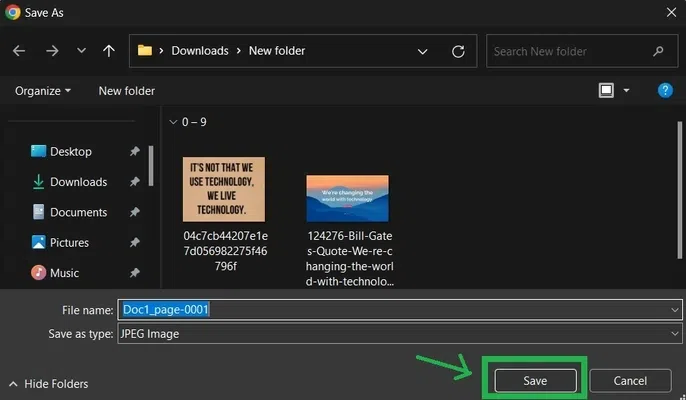Select the 'We live technology' image thumbnail
Image resolution: width=686 pixels, height=400 pixels.
224,189
